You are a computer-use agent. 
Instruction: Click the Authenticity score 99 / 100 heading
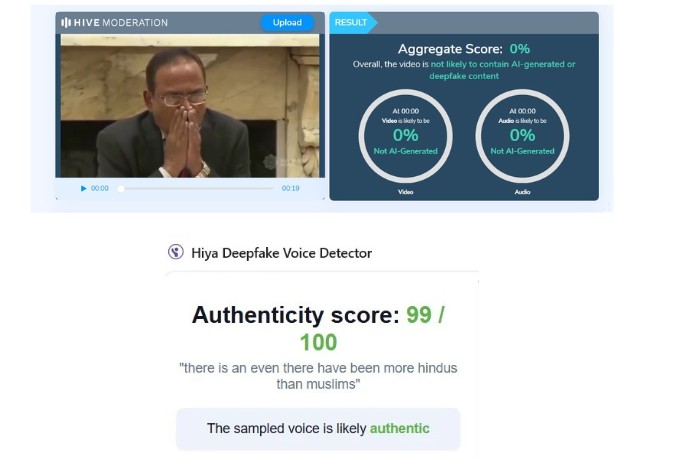(x=318, y=329)
